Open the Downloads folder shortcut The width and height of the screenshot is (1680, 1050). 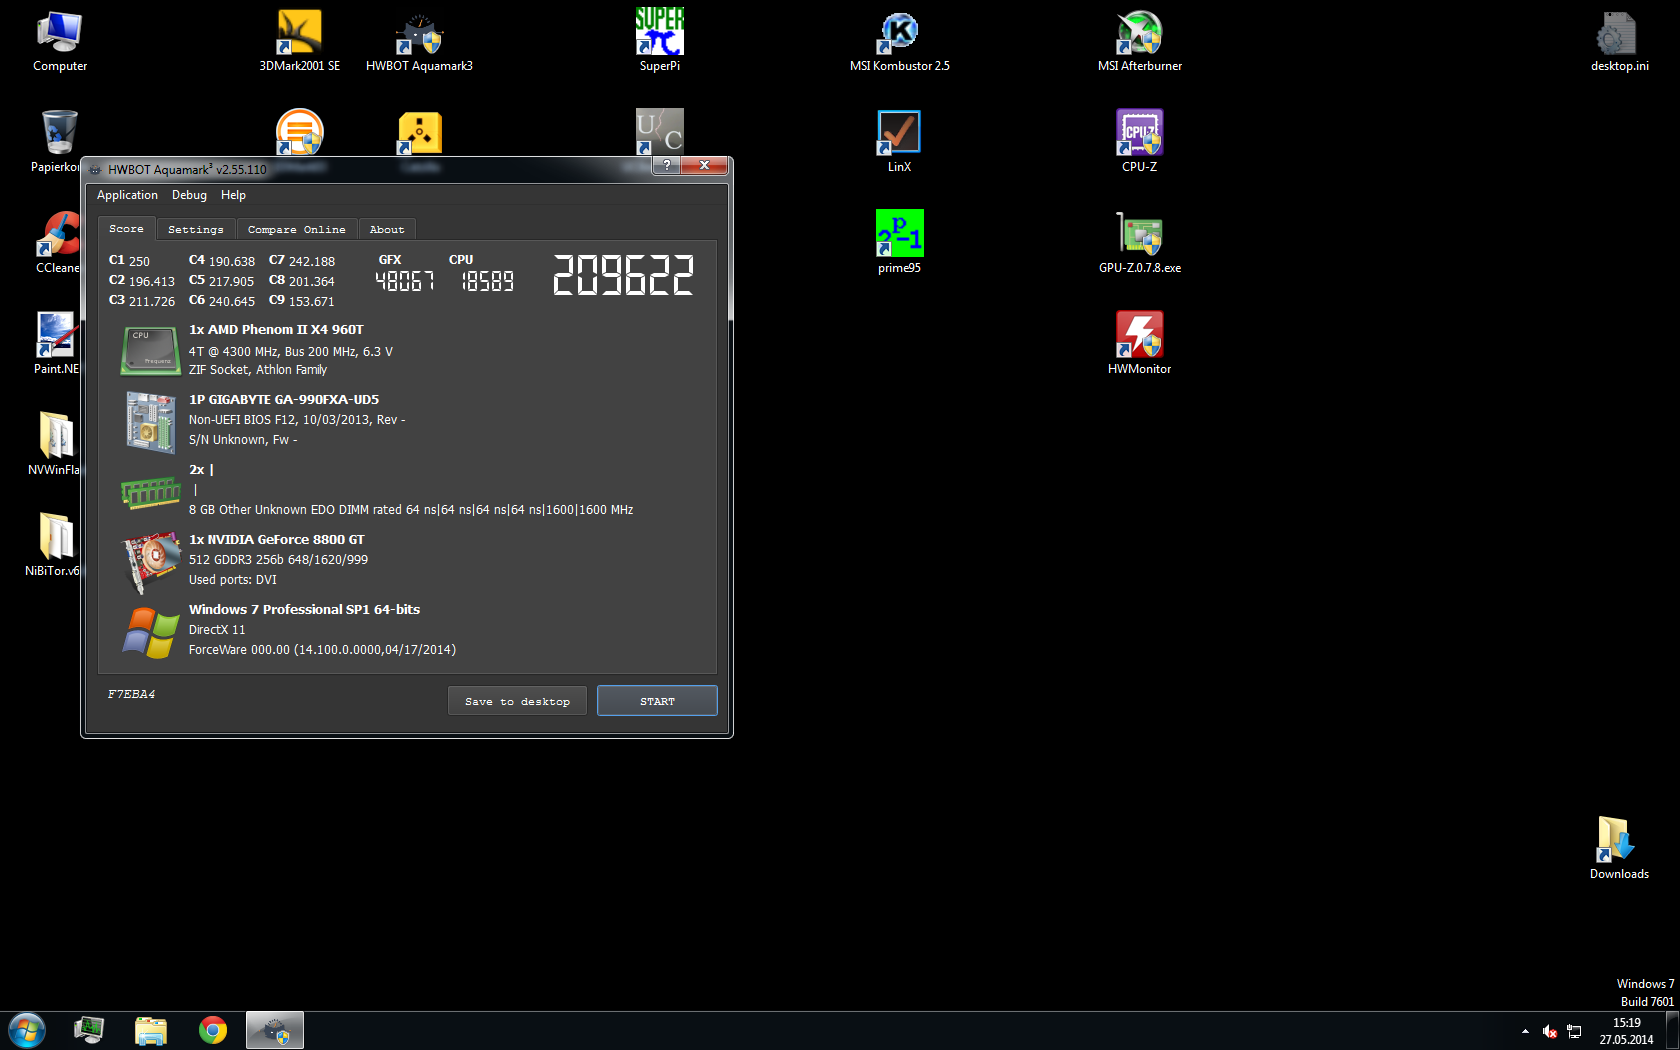tap(1619, 848)
